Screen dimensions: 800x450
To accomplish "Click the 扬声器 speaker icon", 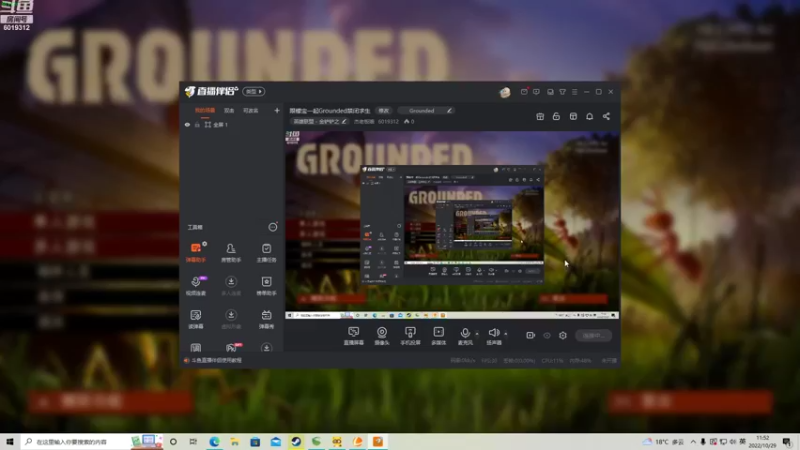I will pos(493,333).
